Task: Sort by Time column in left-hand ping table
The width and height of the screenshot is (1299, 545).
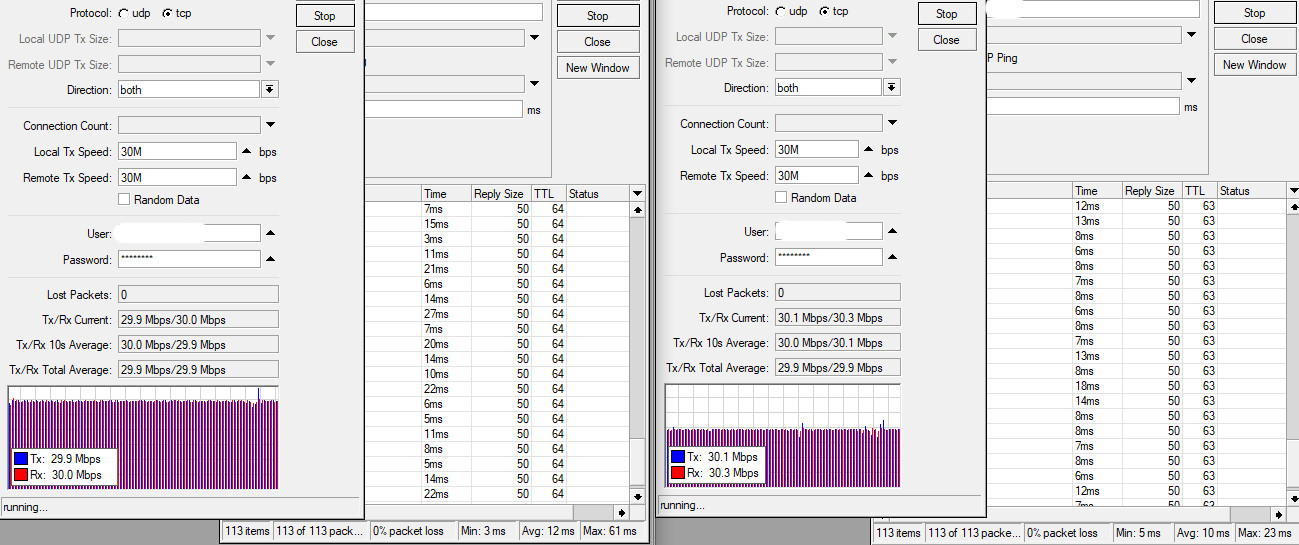Action: (x=445, y=193)
